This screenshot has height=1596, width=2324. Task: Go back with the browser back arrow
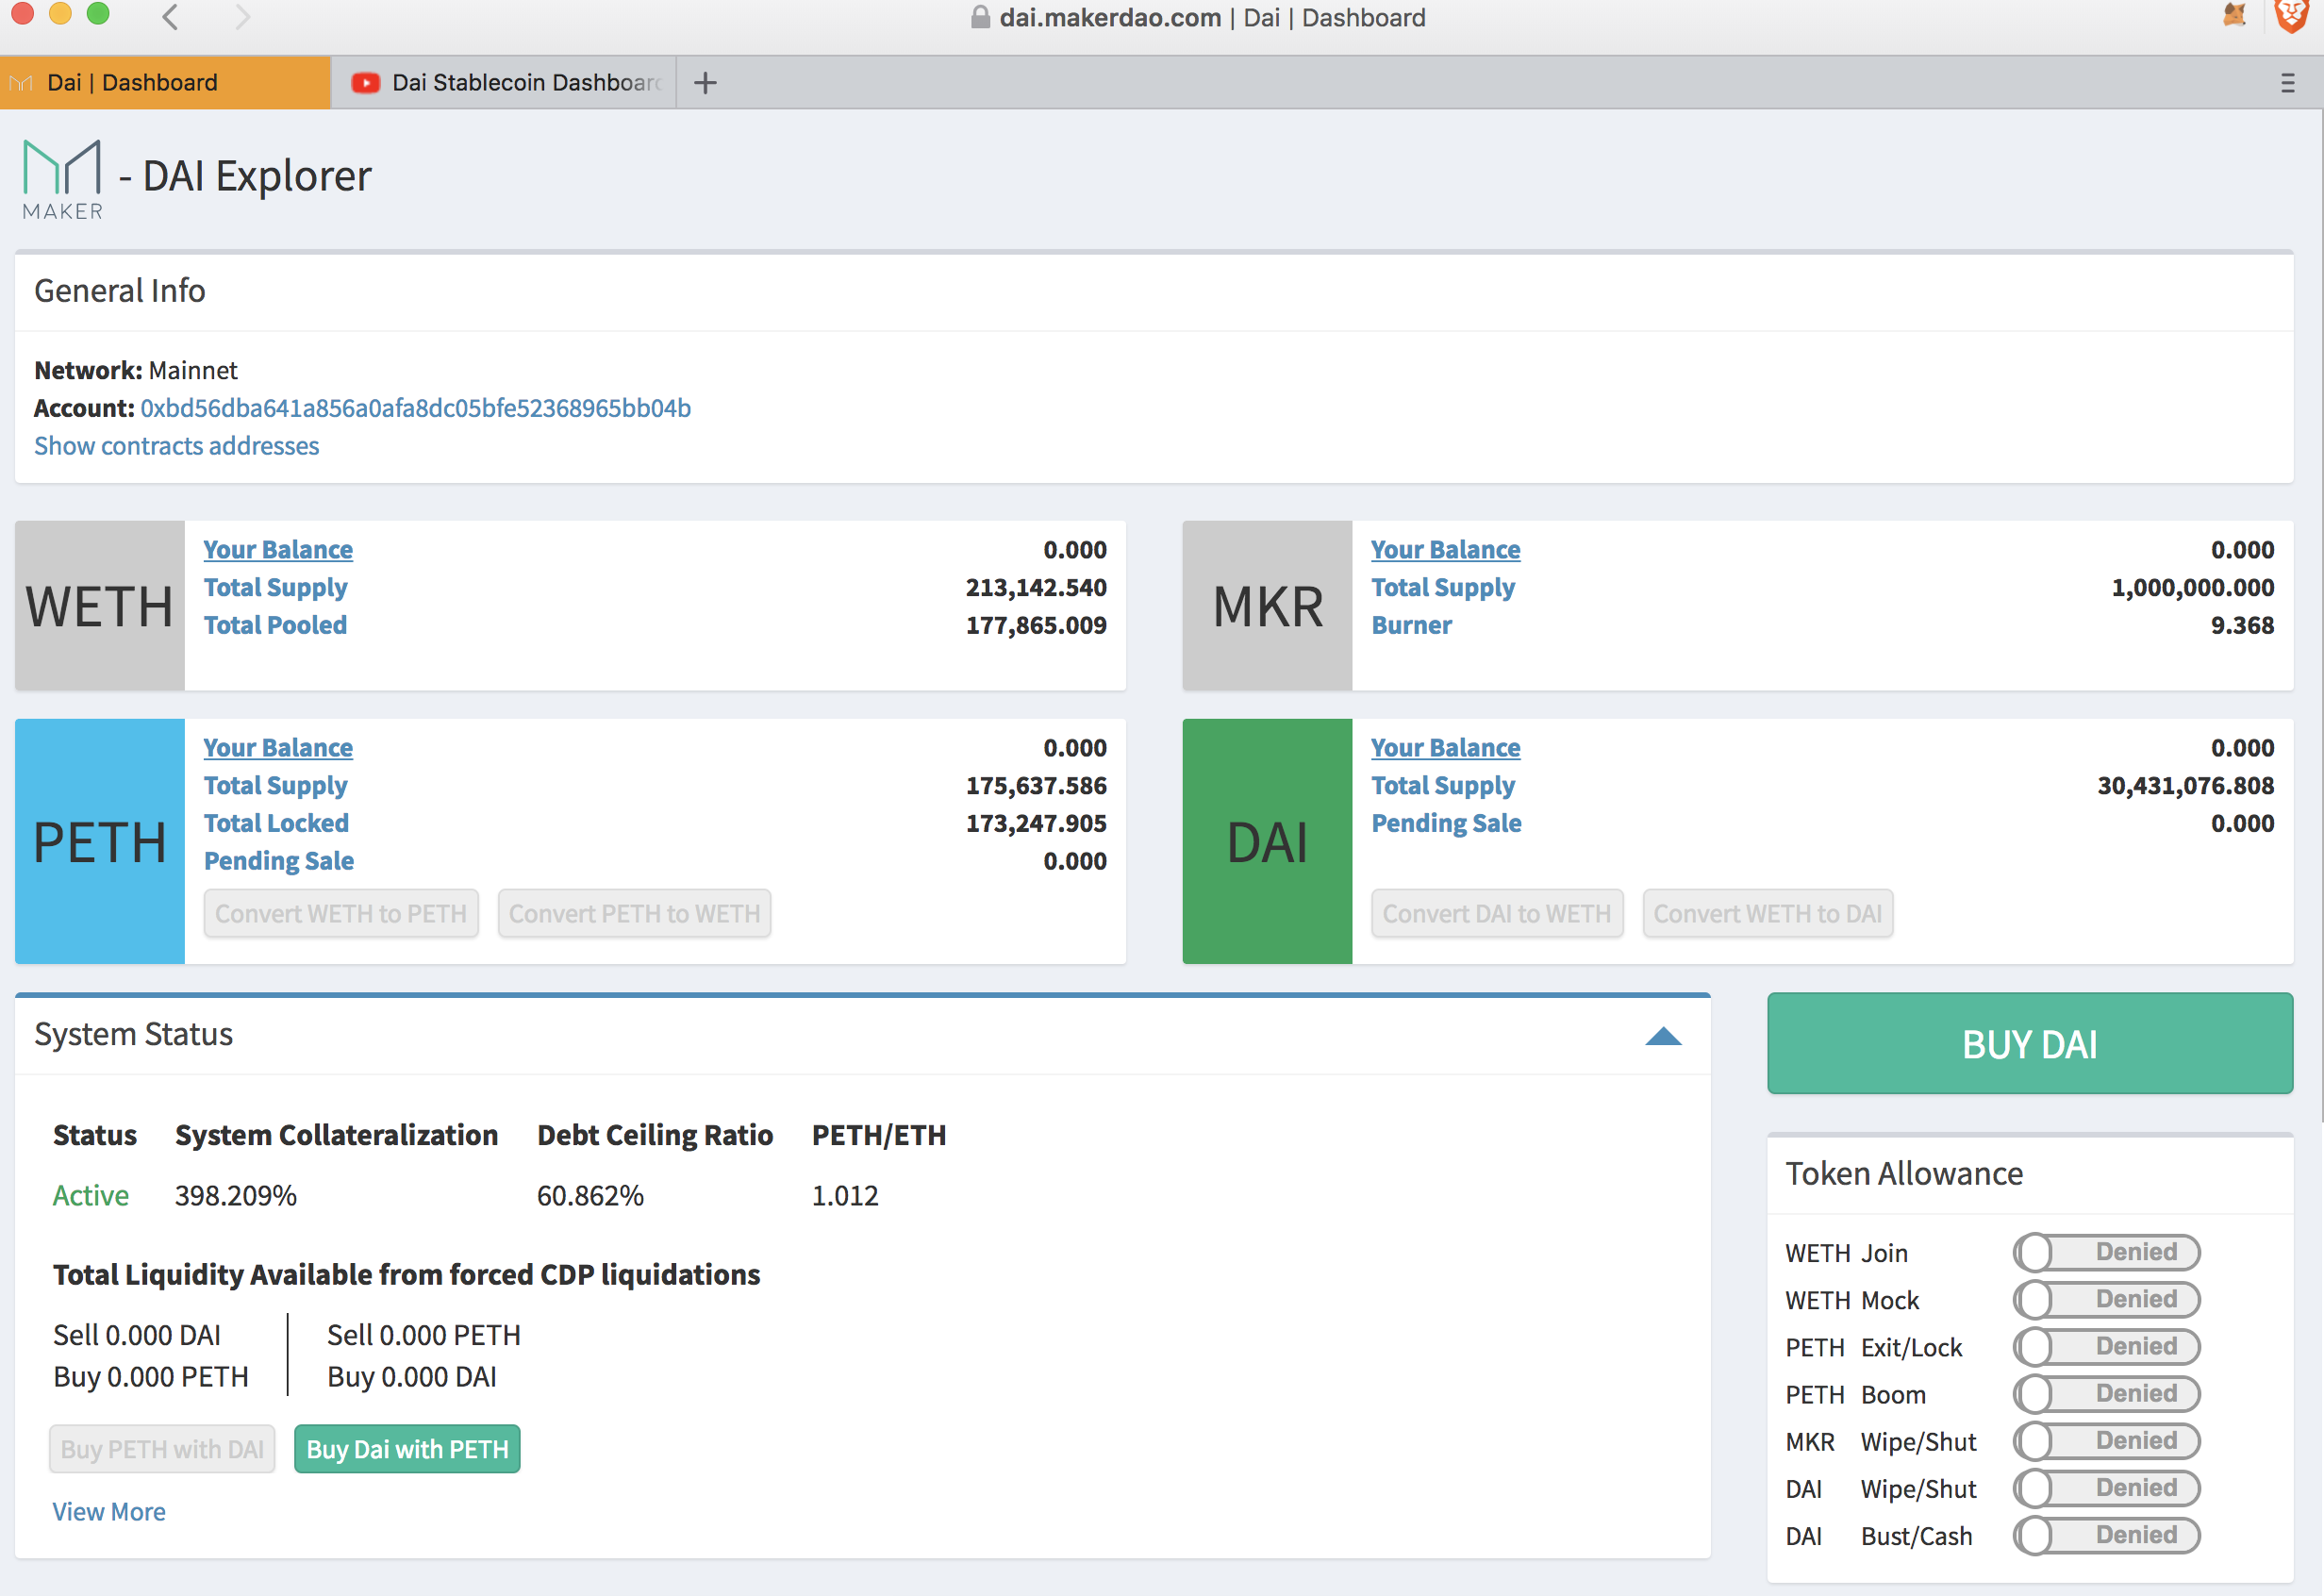click(170, 17)
